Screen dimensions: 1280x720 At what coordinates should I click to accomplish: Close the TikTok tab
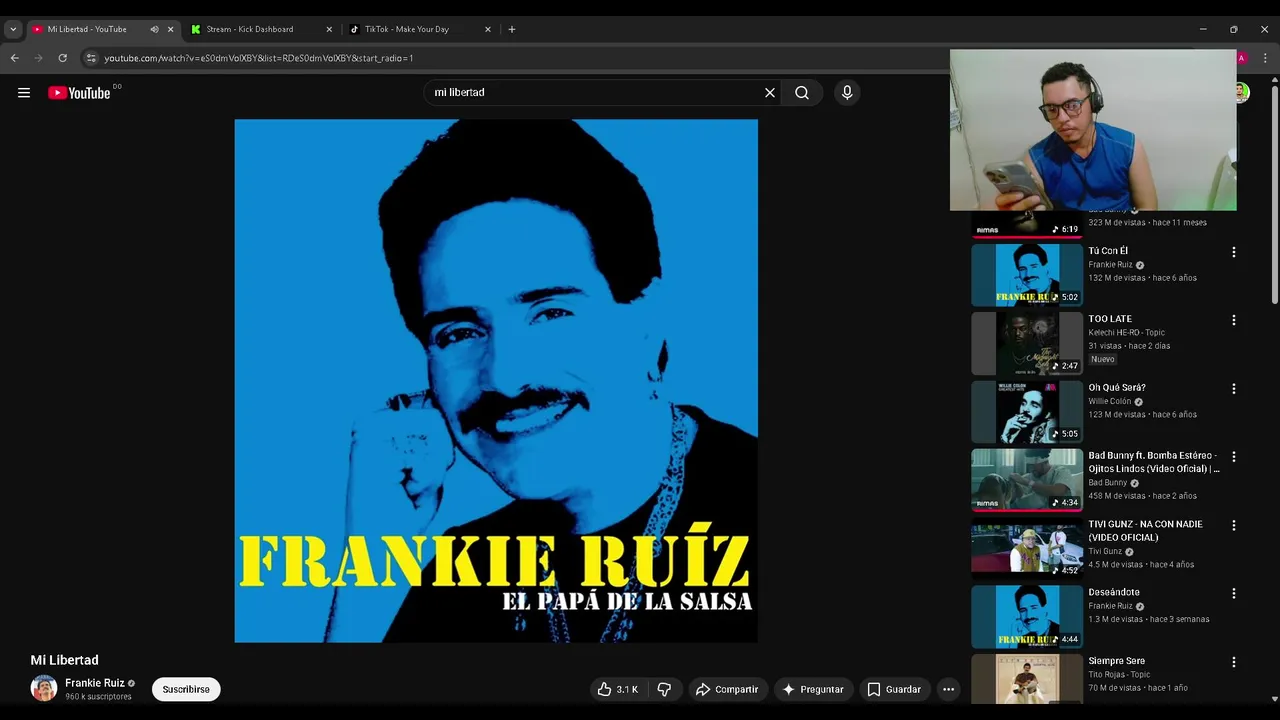coord(488,29)
